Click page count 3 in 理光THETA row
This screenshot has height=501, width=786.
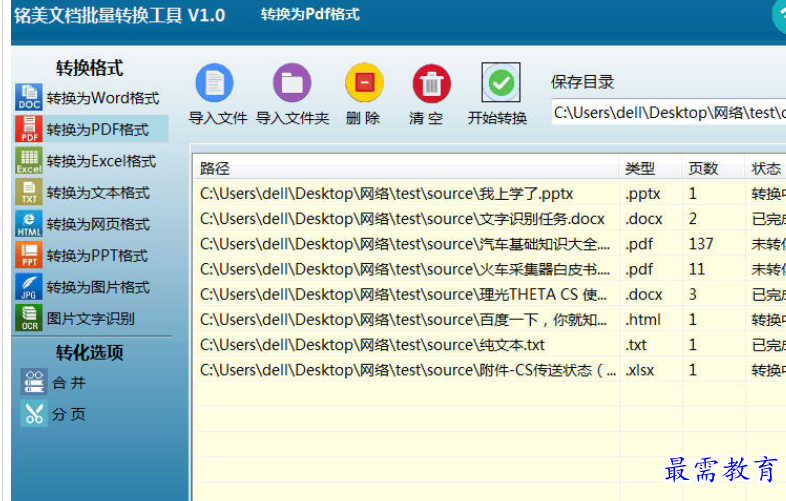(x=693, y=294)
